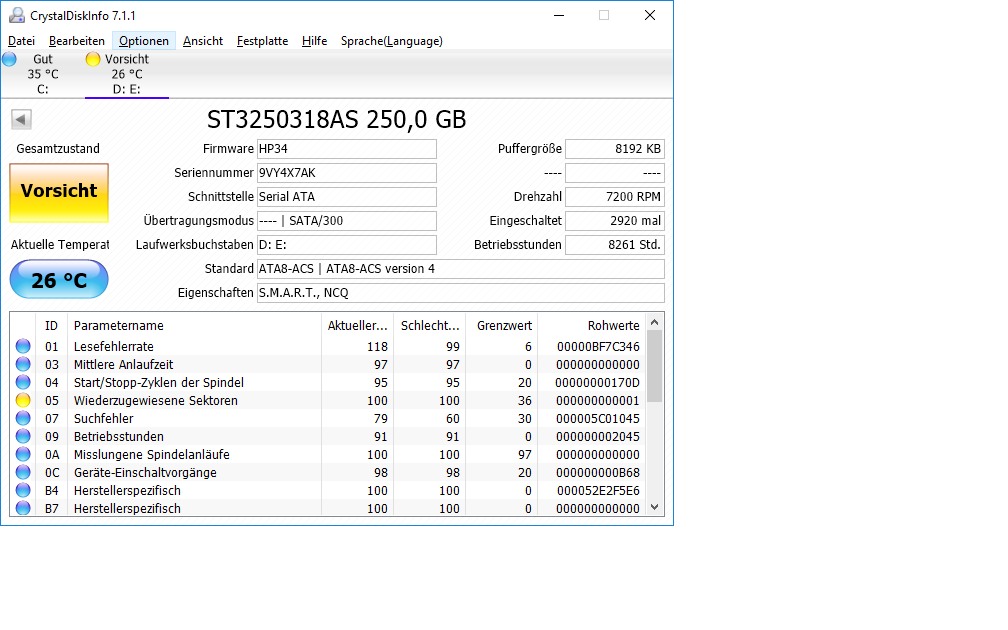This screenshot has height=630, width=1008.
Task: Click the Drehzahl field 7200 RPM
Action: coord(615,197)
